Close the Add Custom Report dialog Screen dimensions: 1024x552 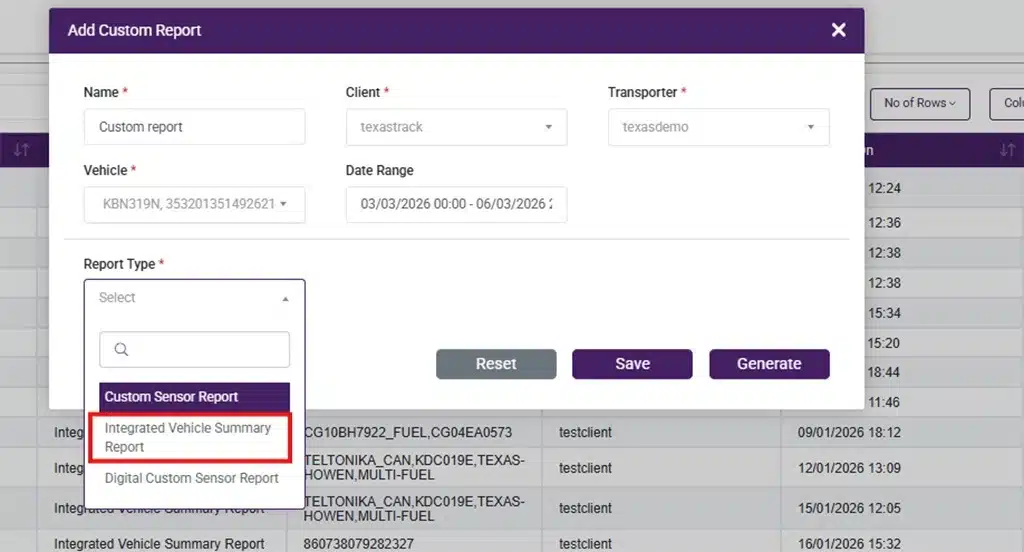838,30
